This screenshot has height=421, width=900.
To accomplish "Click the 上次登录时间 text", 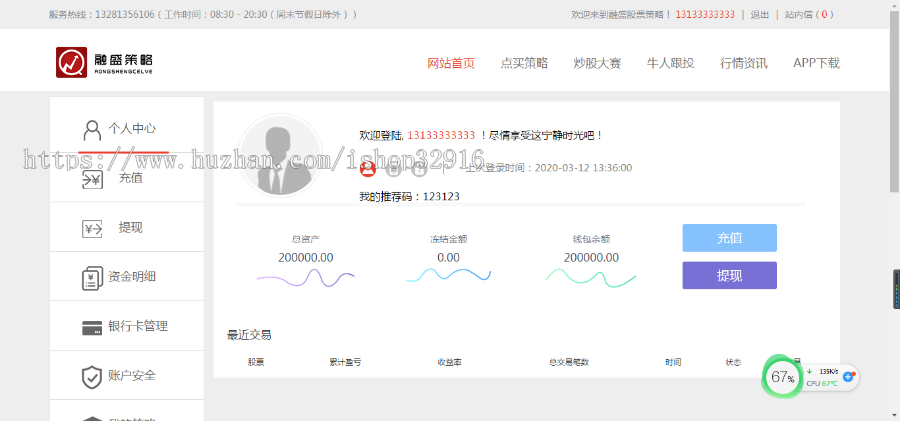I will [548, 168].
